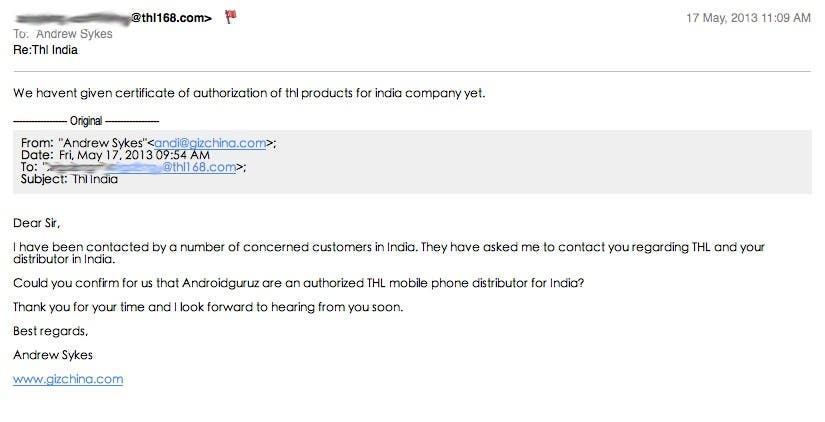This screenshot has height=422, width=825.
Task: Select the recipient name Andrew Sykes
Action: pyautogui.click(x=74, y=34)
